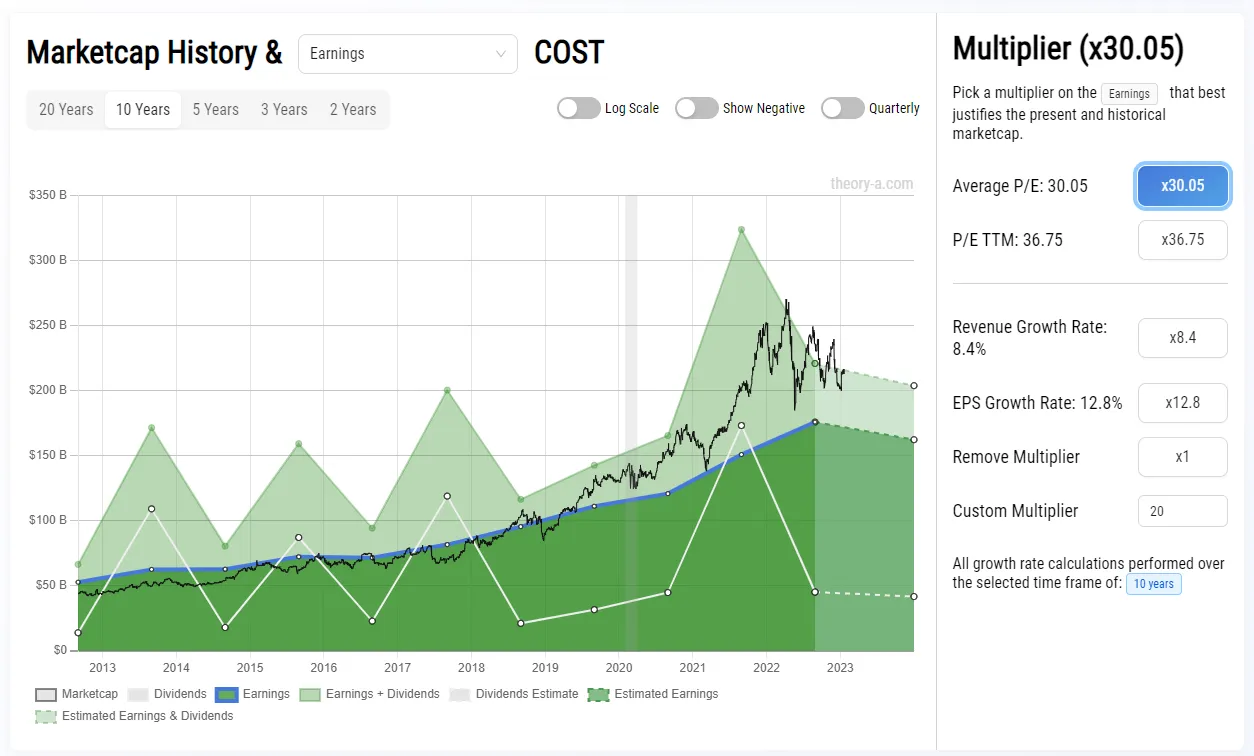Apply the x36.75 P/E TTM multiplier

[x=1182, y=239]
